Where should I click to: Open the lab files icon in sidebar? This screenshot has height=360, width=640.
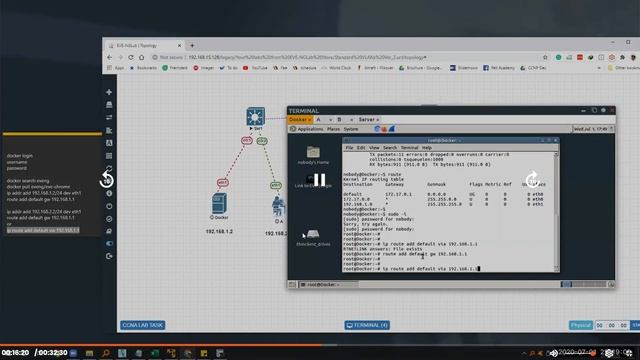click(x=109, y=231)
